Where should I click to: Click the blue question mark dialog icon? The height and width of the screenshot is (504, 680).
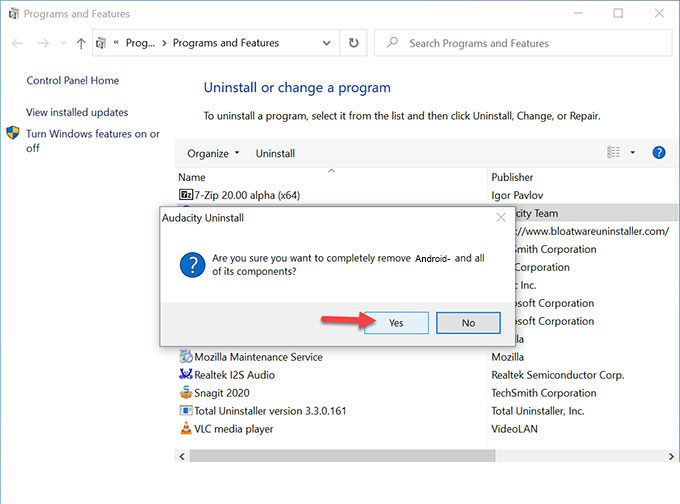[x=192, y=265]
